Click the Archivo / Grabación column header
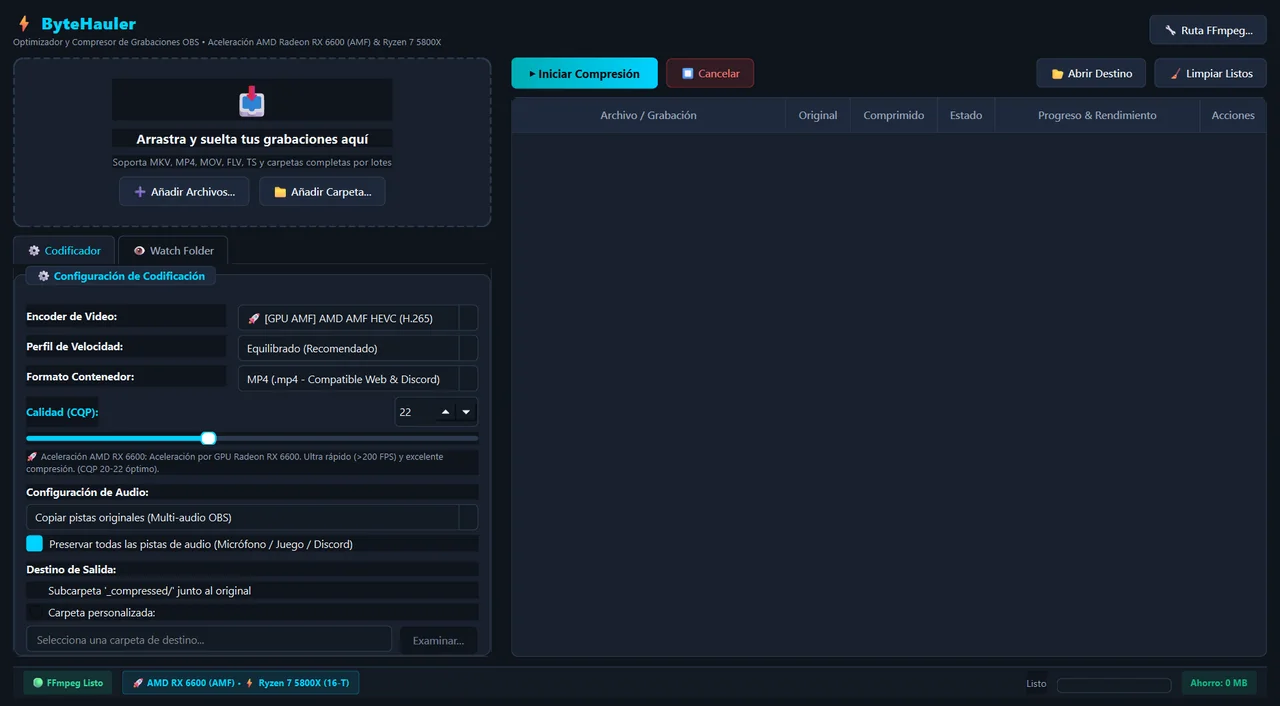Screen dimensions: 1280x706 click(648, 115)
